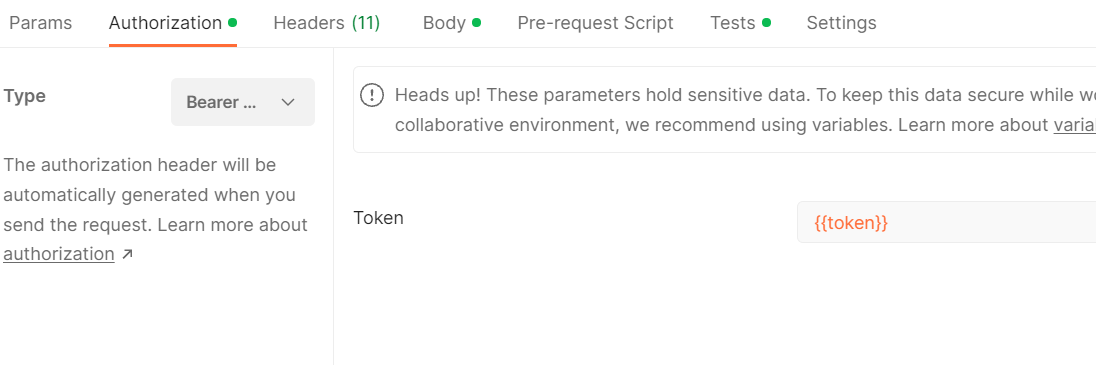Open the request Settings tab

pyautogui.click(x=842, y=23)
